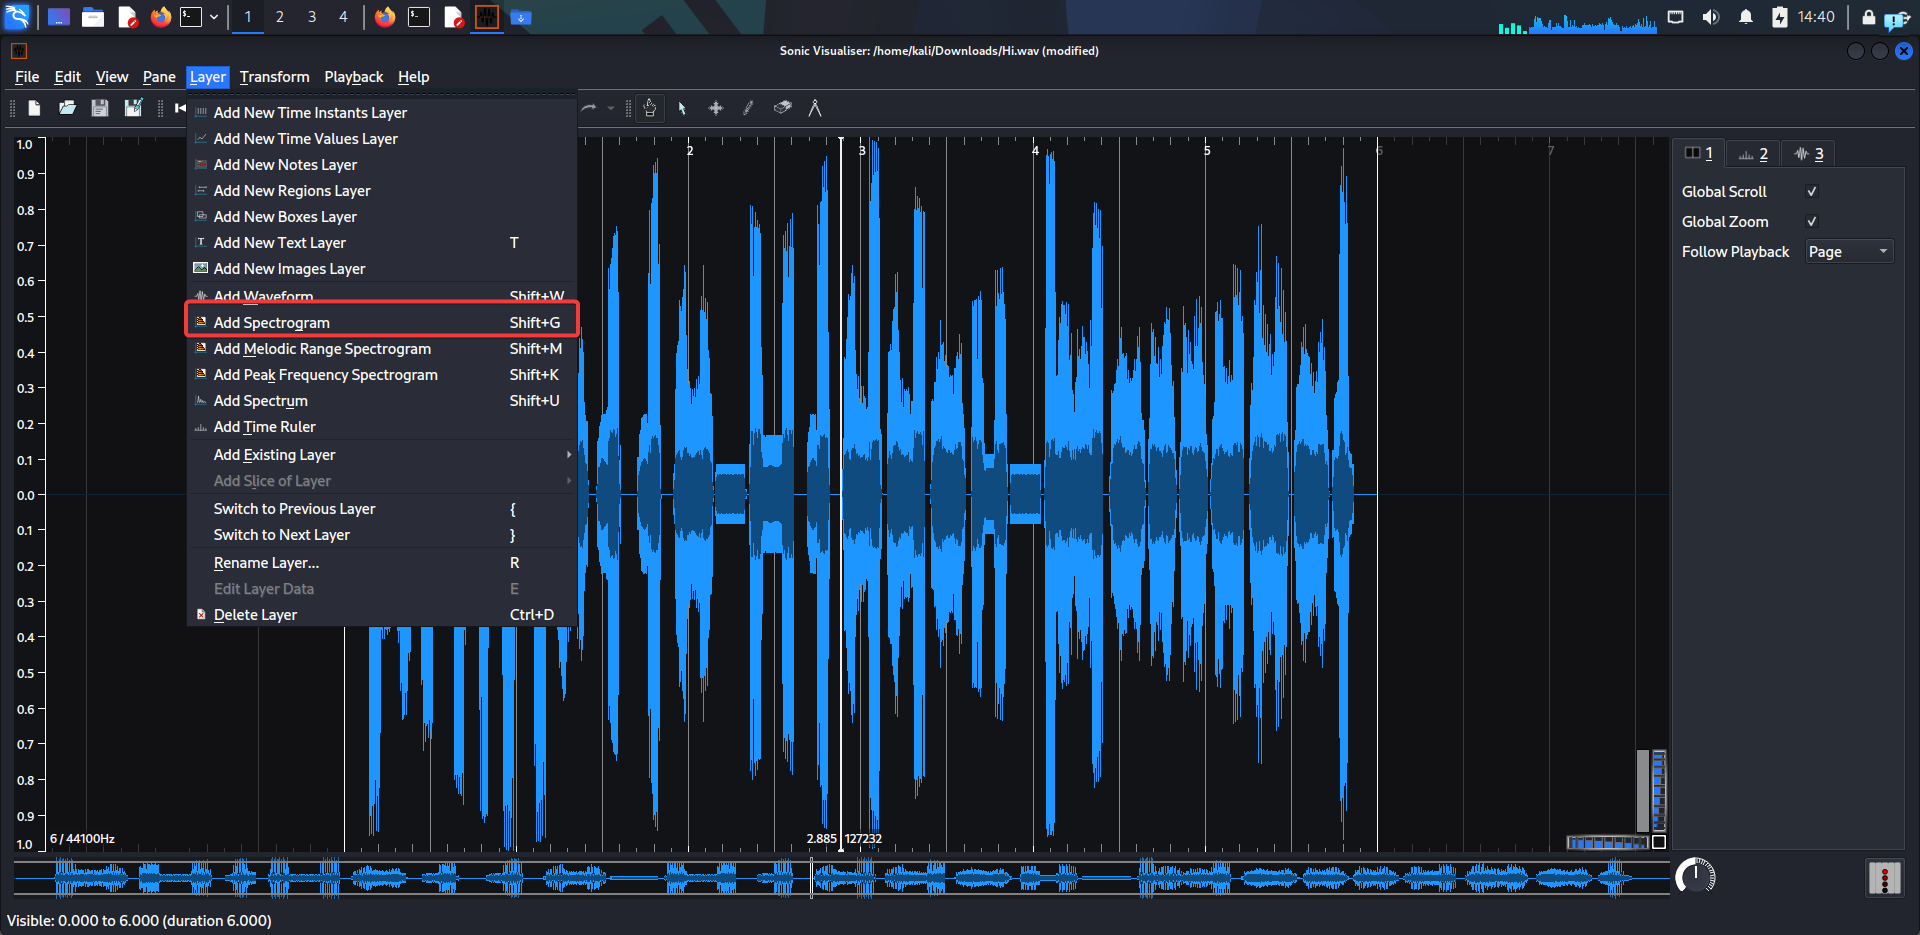Click the New Session toolbar icon
Image resolution: width=1920 pixels, height=935 pixels.
[x=34, y=108]
